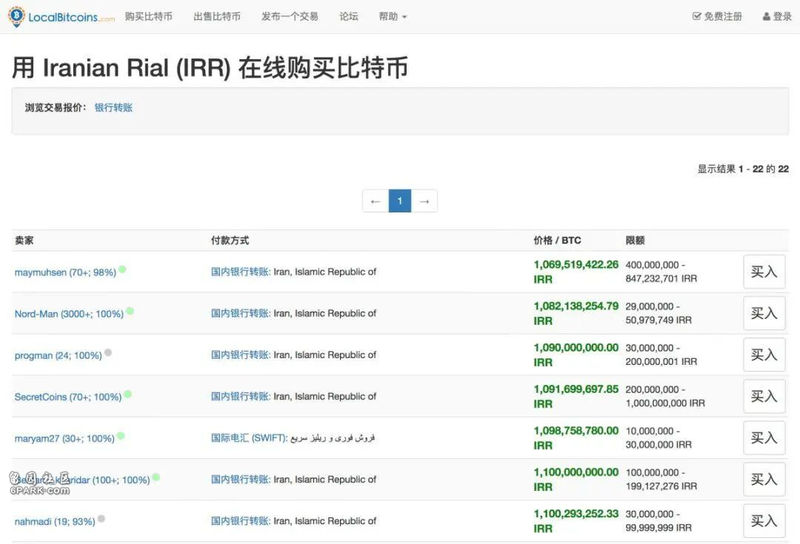Select limit 30,000,000 - 200,000,001 IRR
This screenshot has width=800, height=544.
tap(661, 355)
